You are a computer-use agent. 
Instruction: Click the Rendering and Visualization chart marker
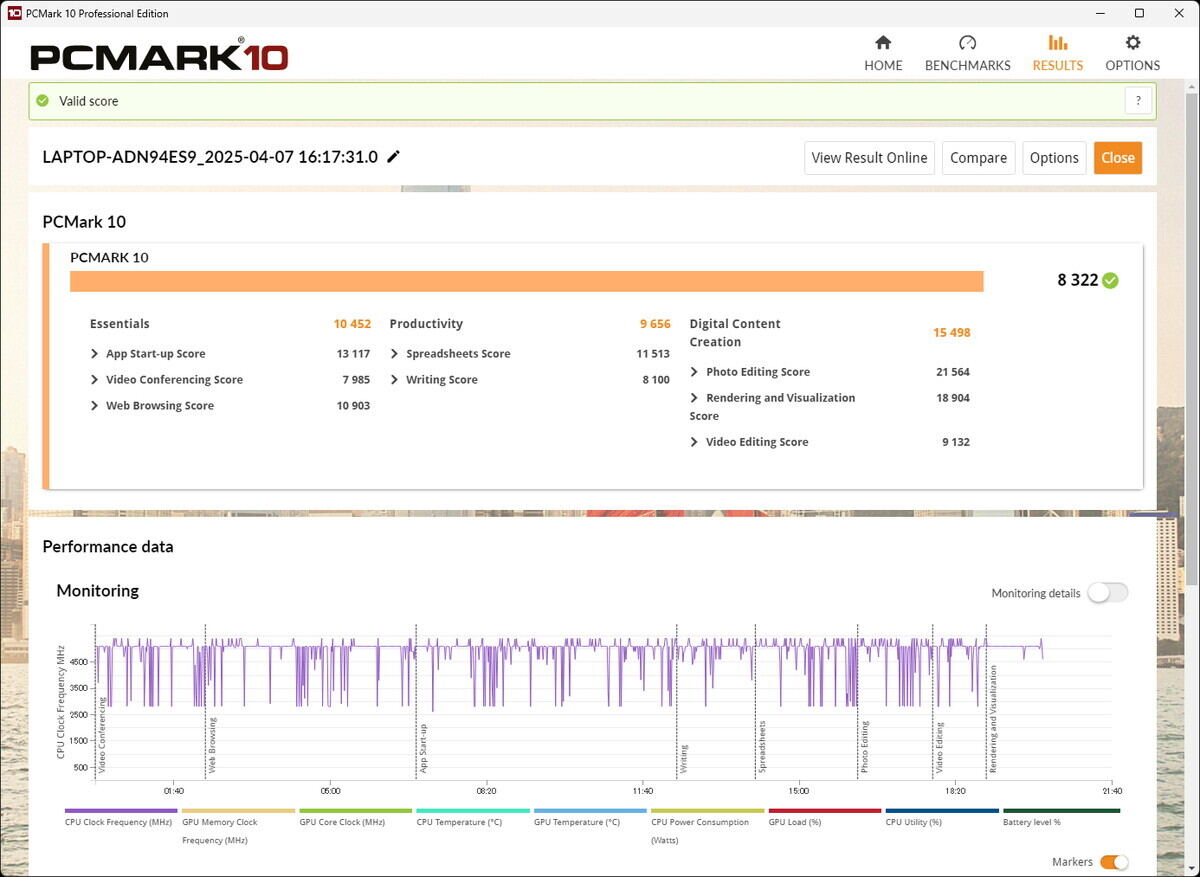click(x=993, y=720)
